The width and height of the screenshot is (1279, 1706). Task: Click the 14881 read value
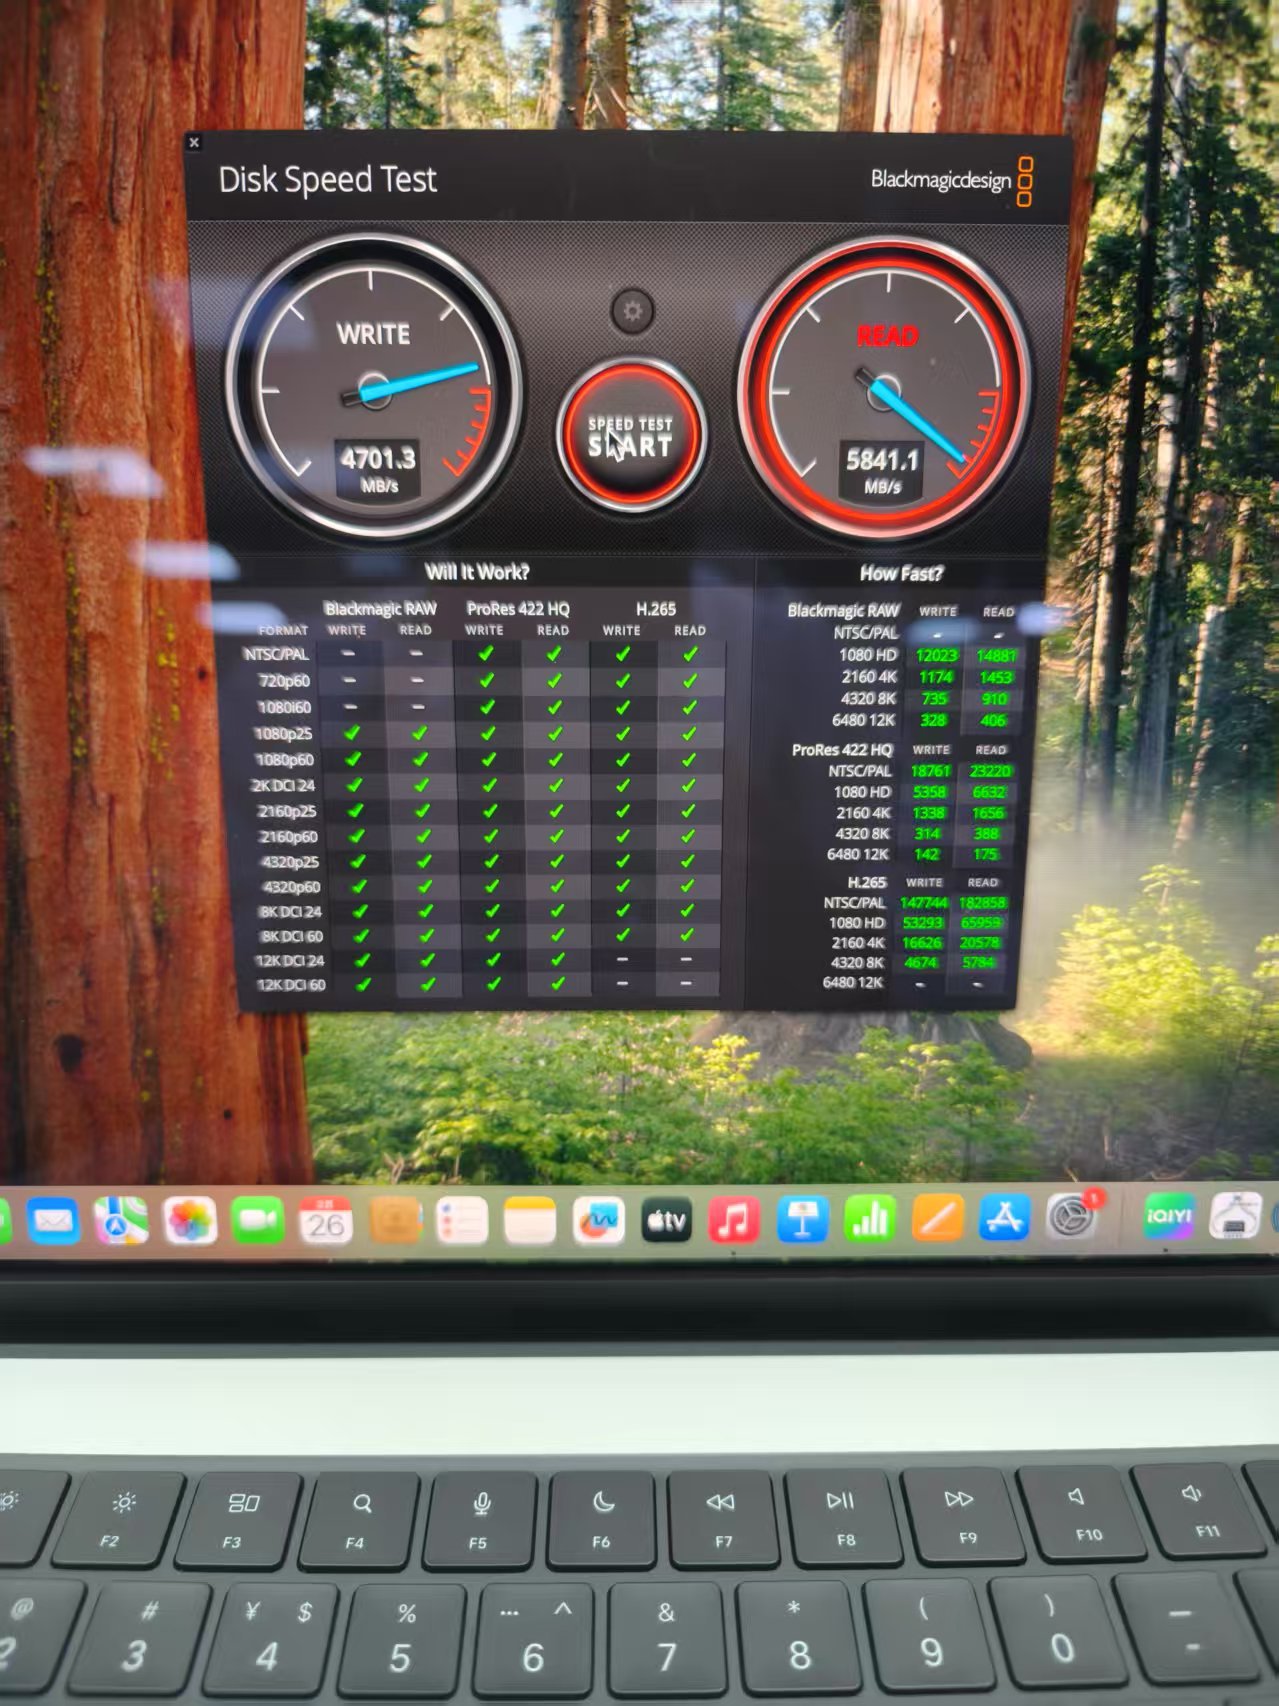coord(996,656)
